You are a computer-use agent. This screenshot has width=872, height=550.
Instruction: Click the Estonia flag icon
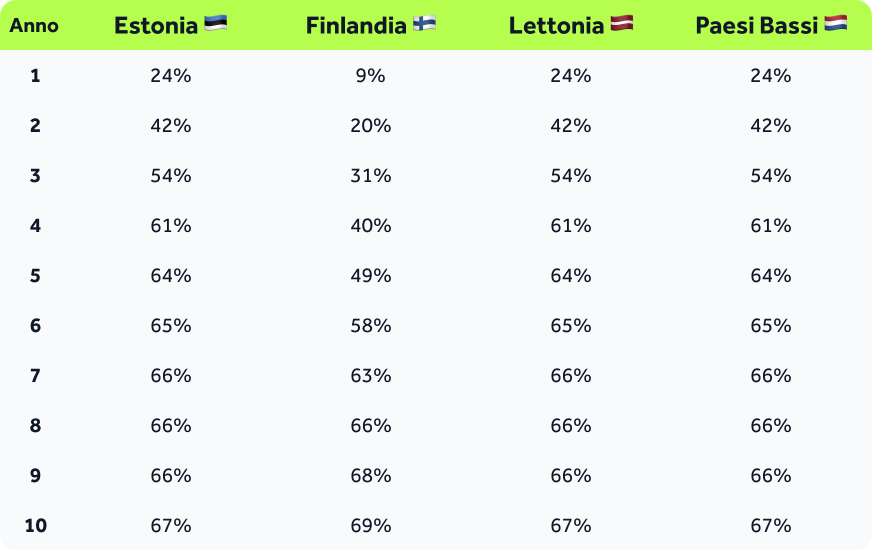click(x=215, y=24)
